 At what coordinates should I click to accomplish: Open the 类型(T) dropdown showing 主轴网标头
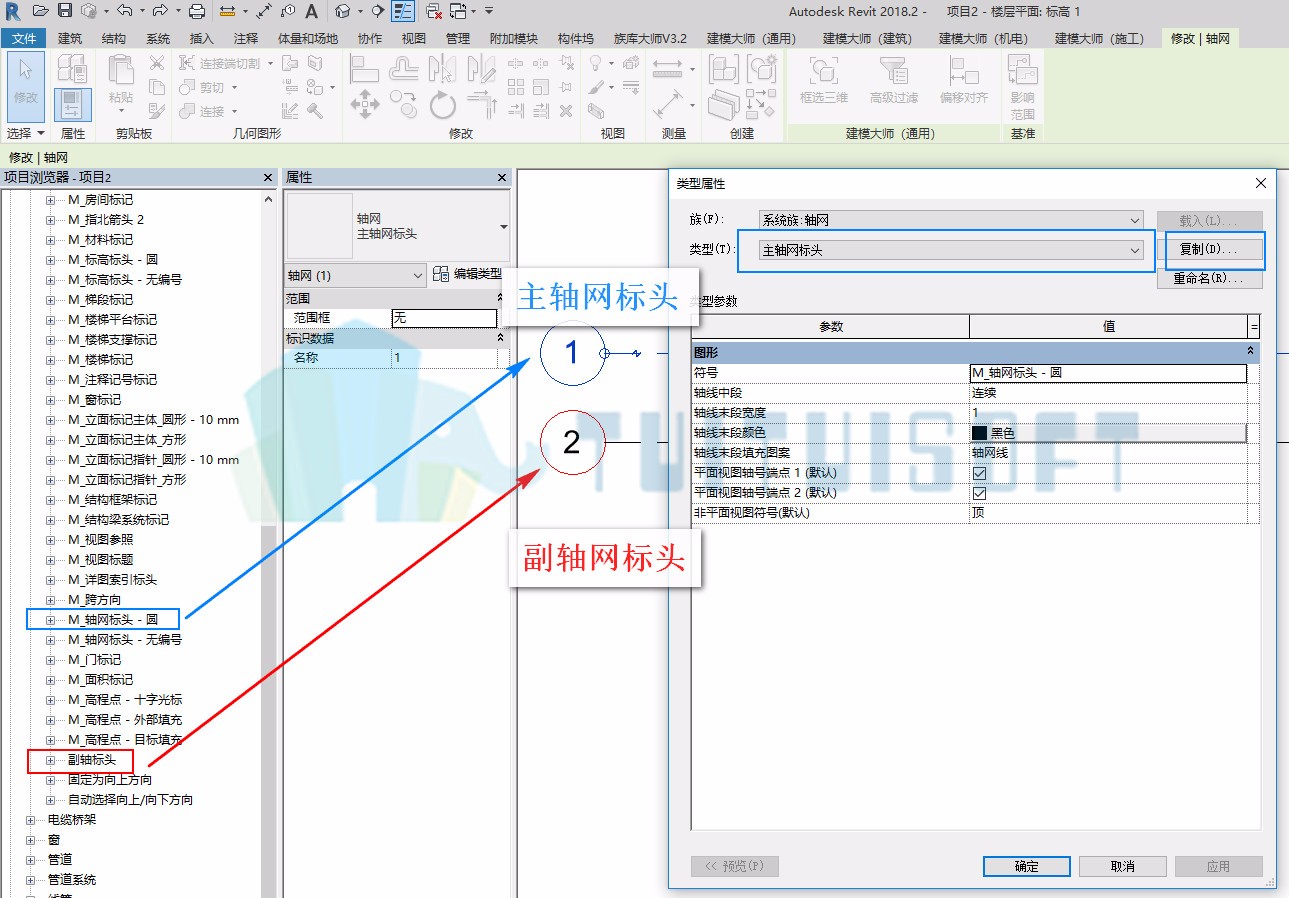(x=950, y=250)
